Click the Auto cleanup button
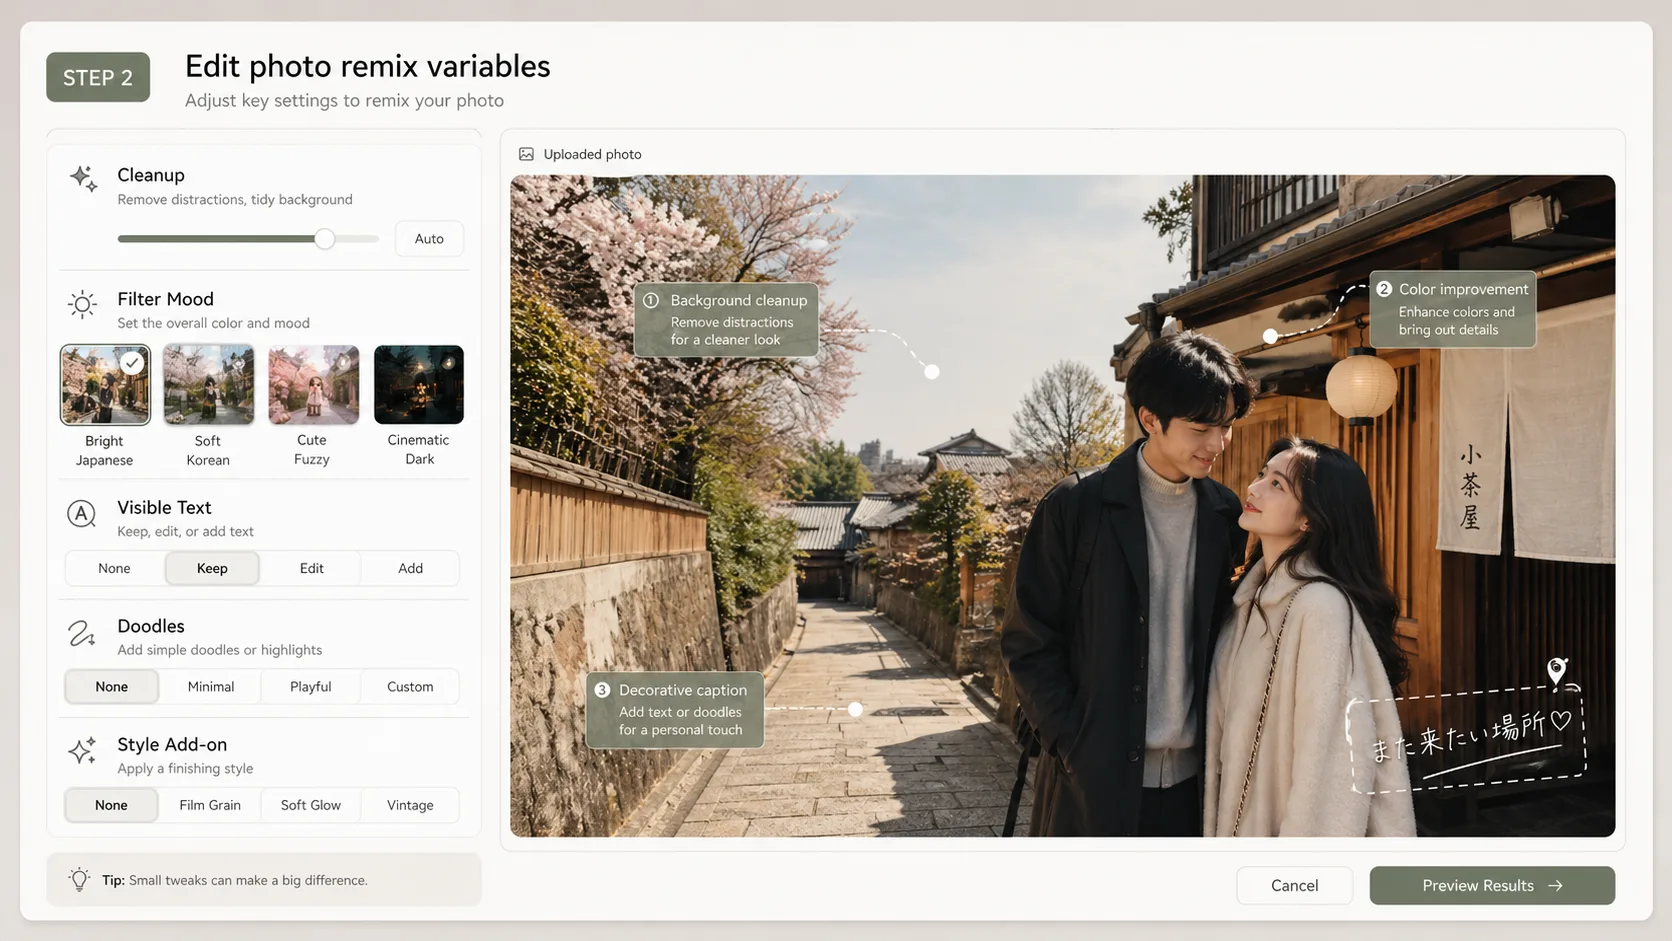Screen dimensions: 1672x941 tap(429, 238)
